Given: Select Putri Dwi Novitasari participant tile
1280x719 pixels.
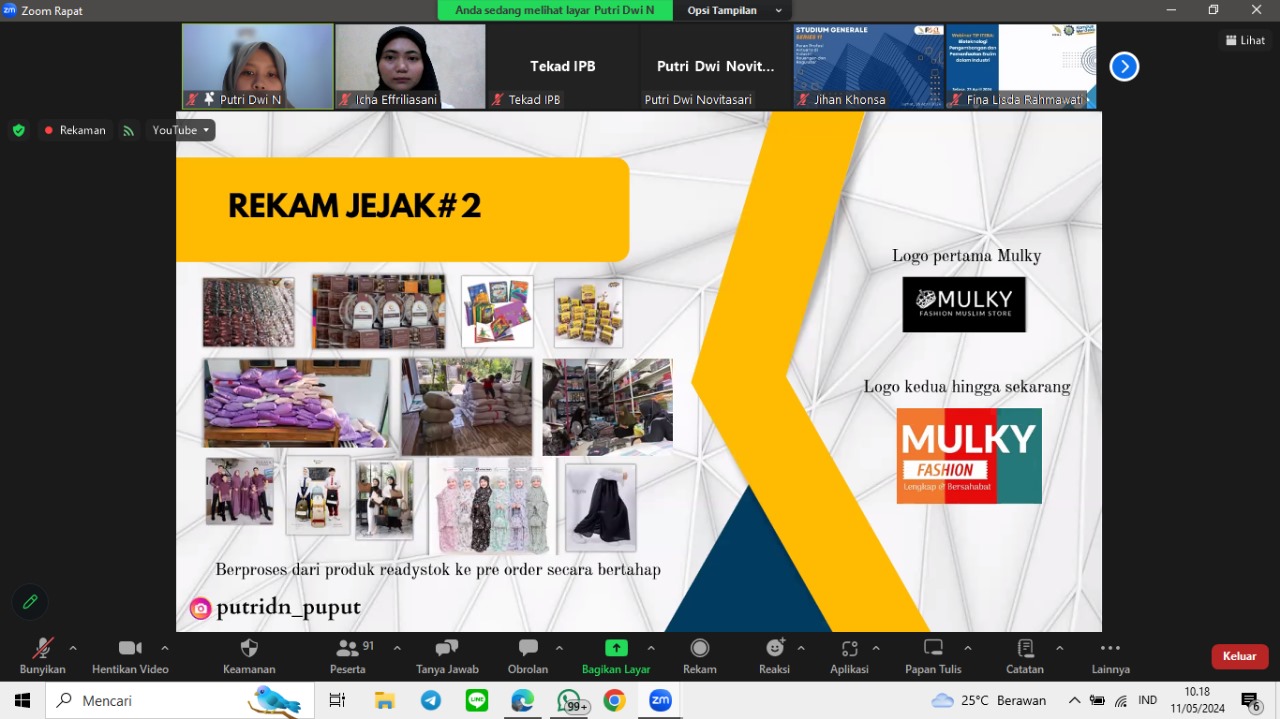Looking at the screenshot, I should (716, 66).
